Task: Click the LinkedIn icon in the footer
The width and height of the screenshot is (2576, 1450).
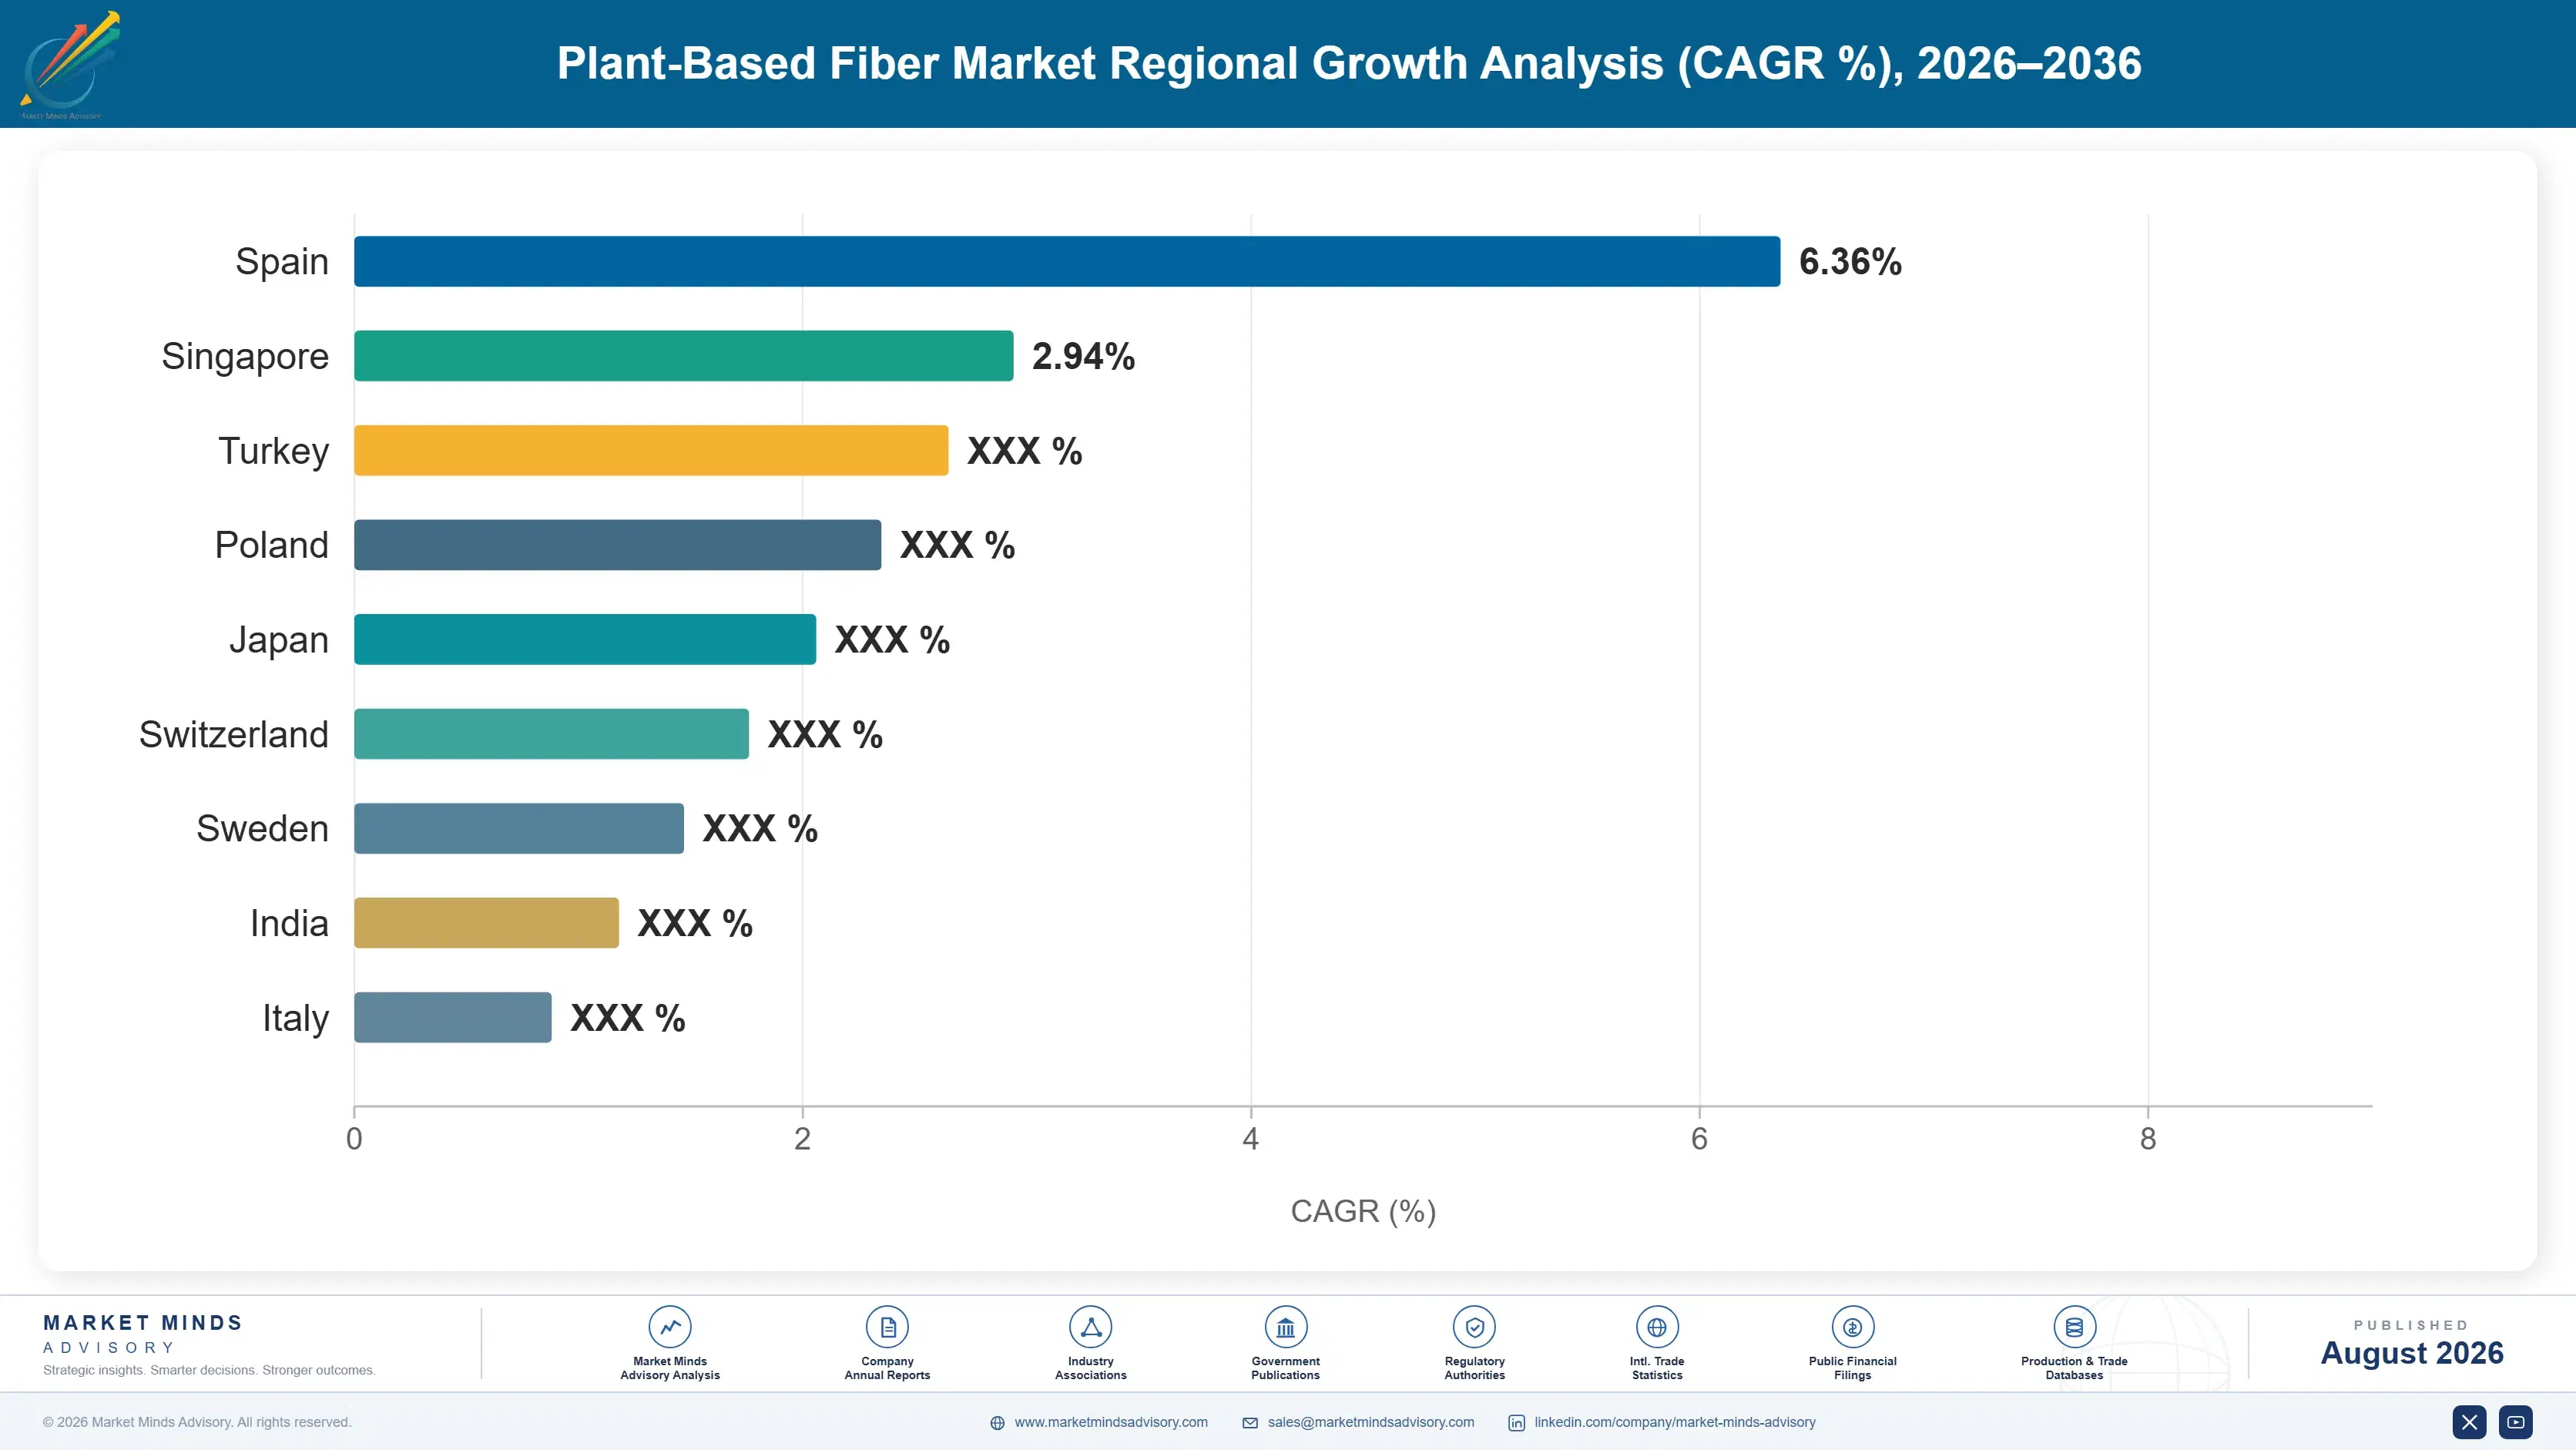Action: [1516, 1423]
